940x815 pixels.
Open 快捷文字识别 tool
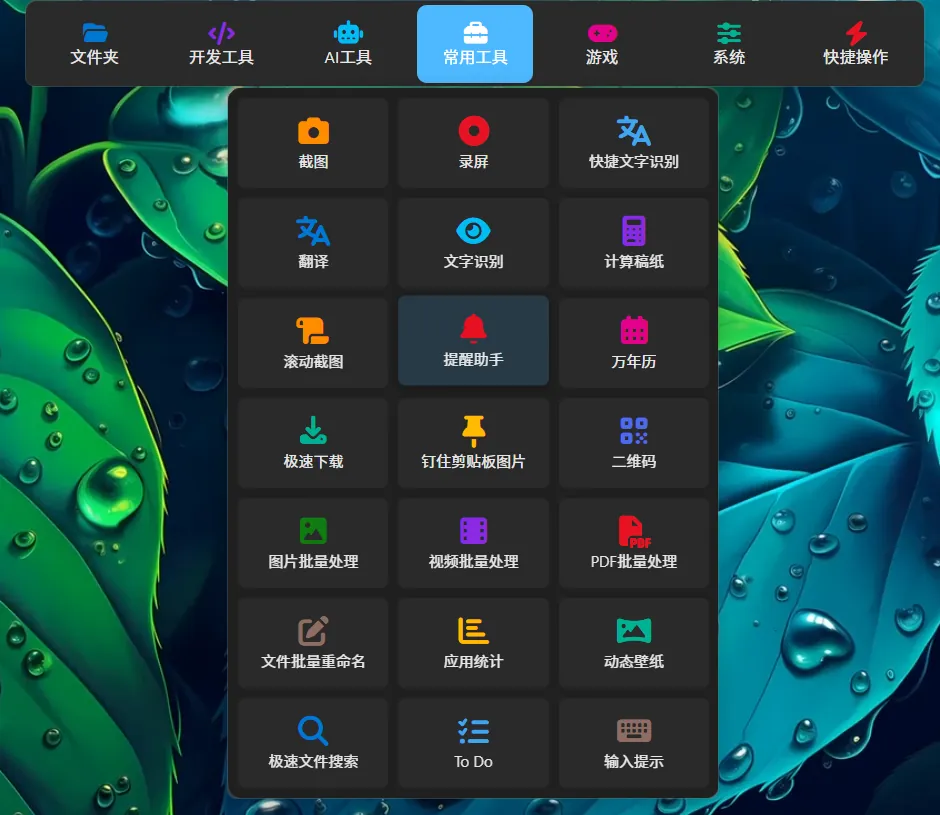tap(634, 143)
